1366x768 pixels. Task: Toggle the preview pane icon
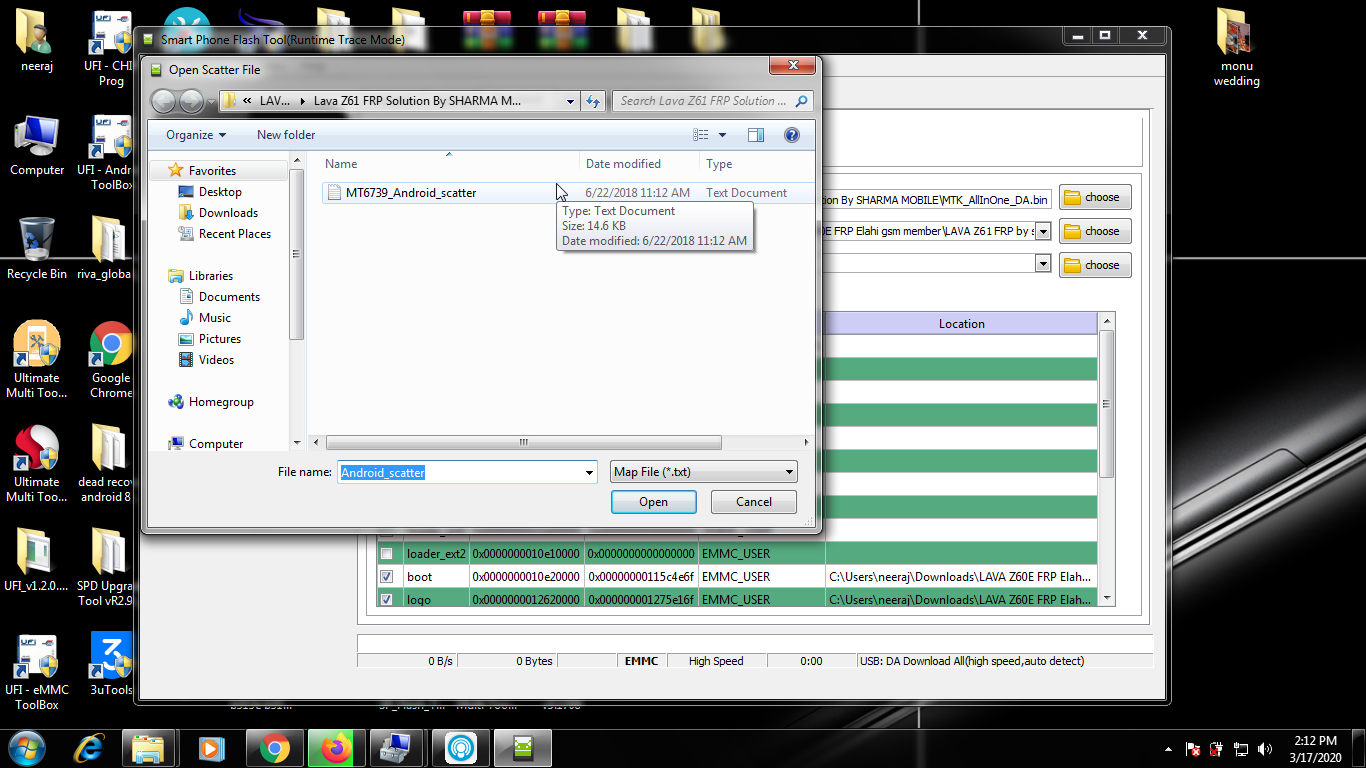pos(756,135)
